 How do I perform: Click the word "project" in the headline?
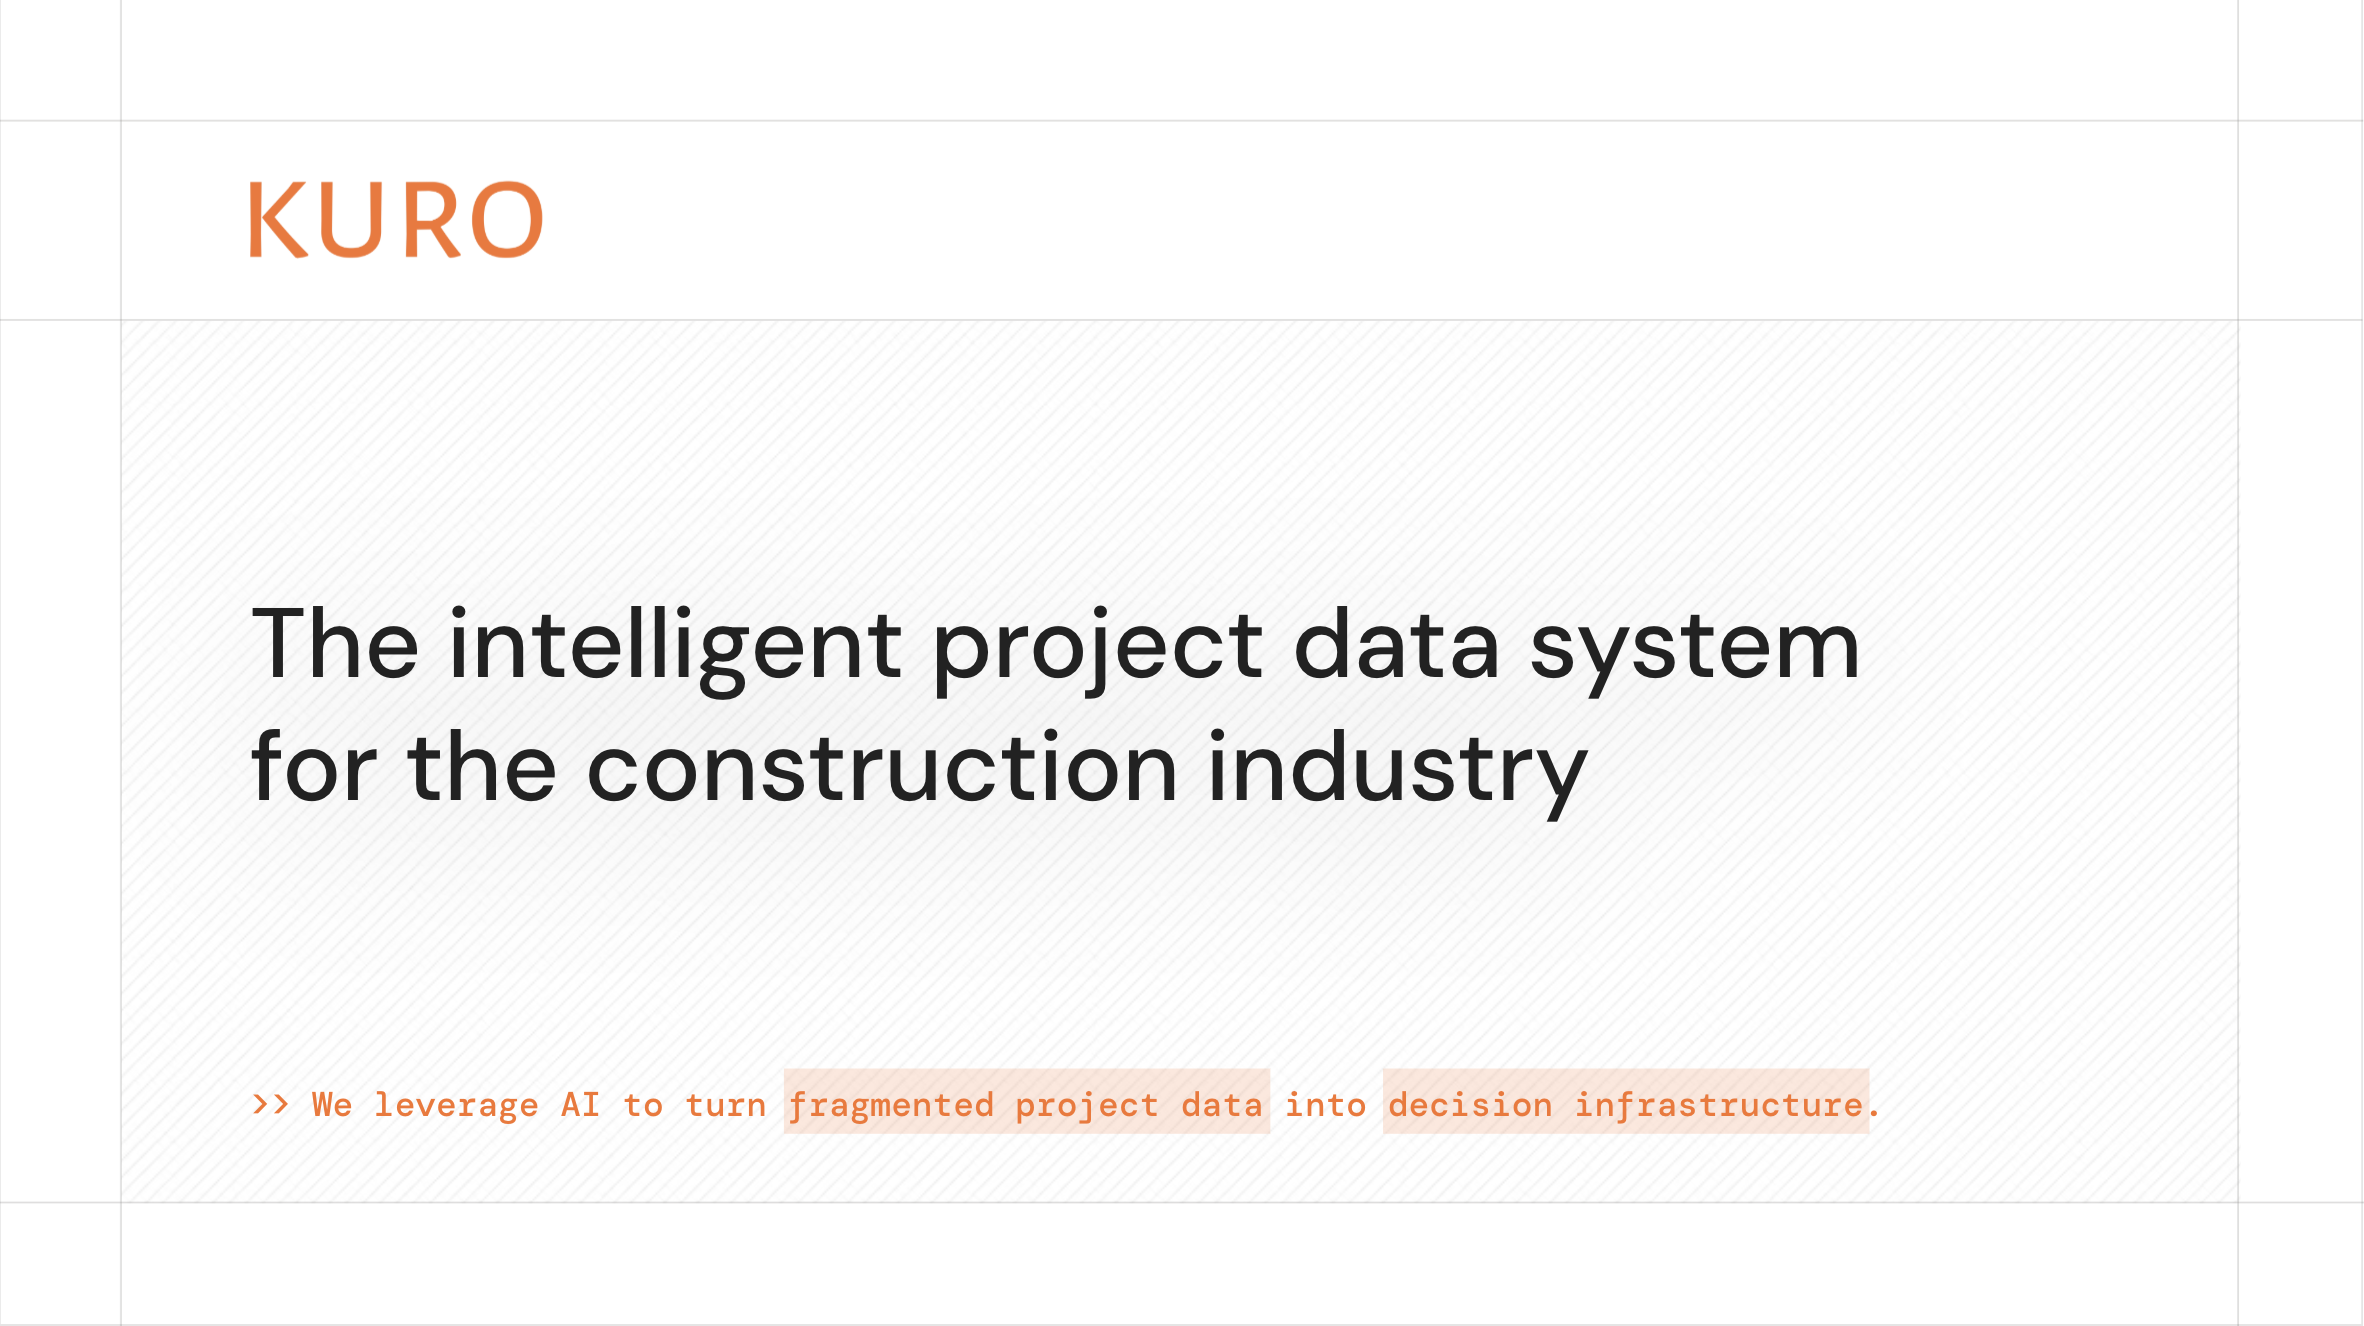[x=1098, y=646]
